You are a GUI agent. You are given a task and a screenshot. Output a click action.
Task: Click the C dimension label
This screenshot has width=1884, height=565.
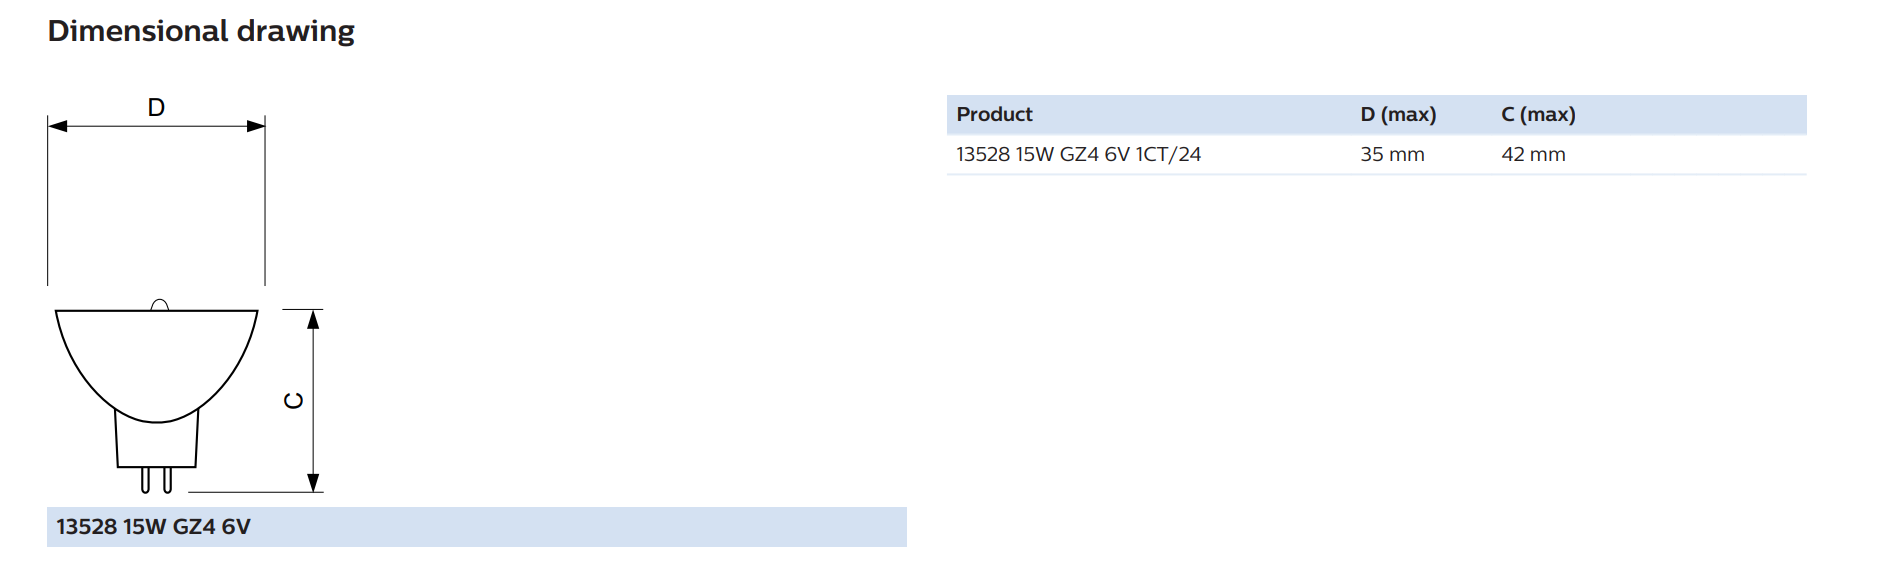click(x=294, y=400)
